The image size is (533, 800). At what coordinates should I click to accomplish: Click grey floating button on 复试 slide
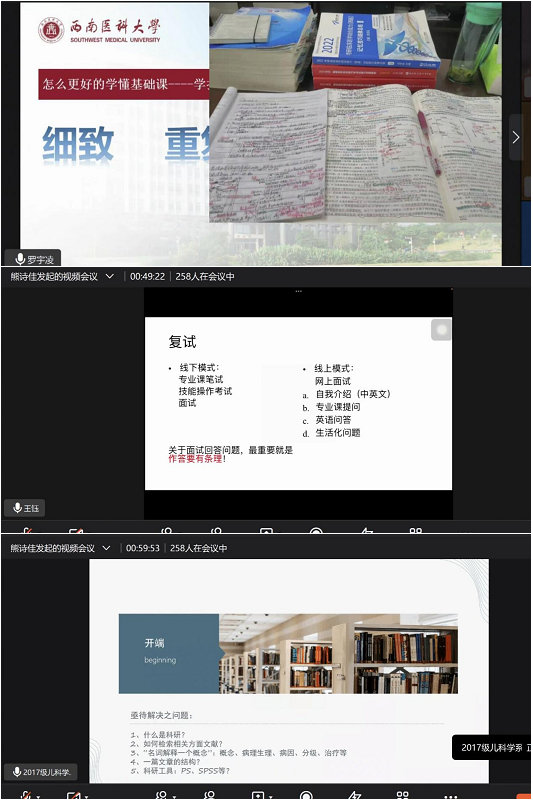(x=441, y=330)
